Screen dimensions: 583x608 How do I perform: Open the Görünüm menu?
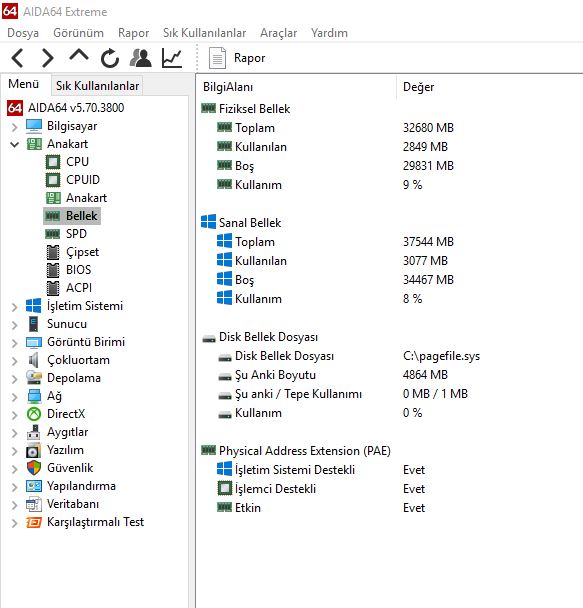pos(78,33)
